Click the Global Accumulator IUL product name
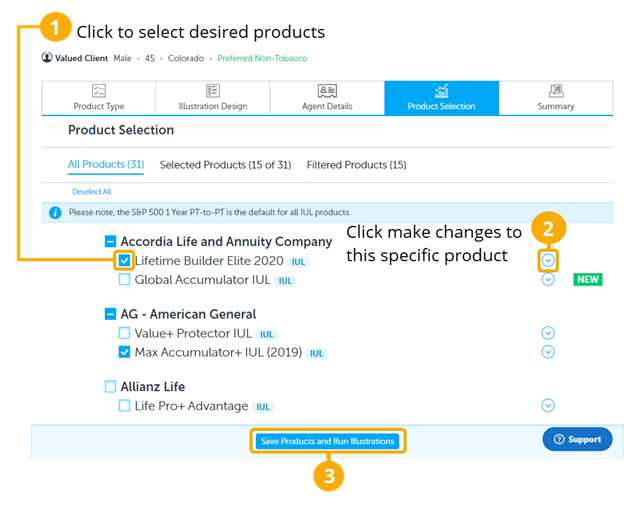This screenshot has width=624, height=506. click(203, 279)
